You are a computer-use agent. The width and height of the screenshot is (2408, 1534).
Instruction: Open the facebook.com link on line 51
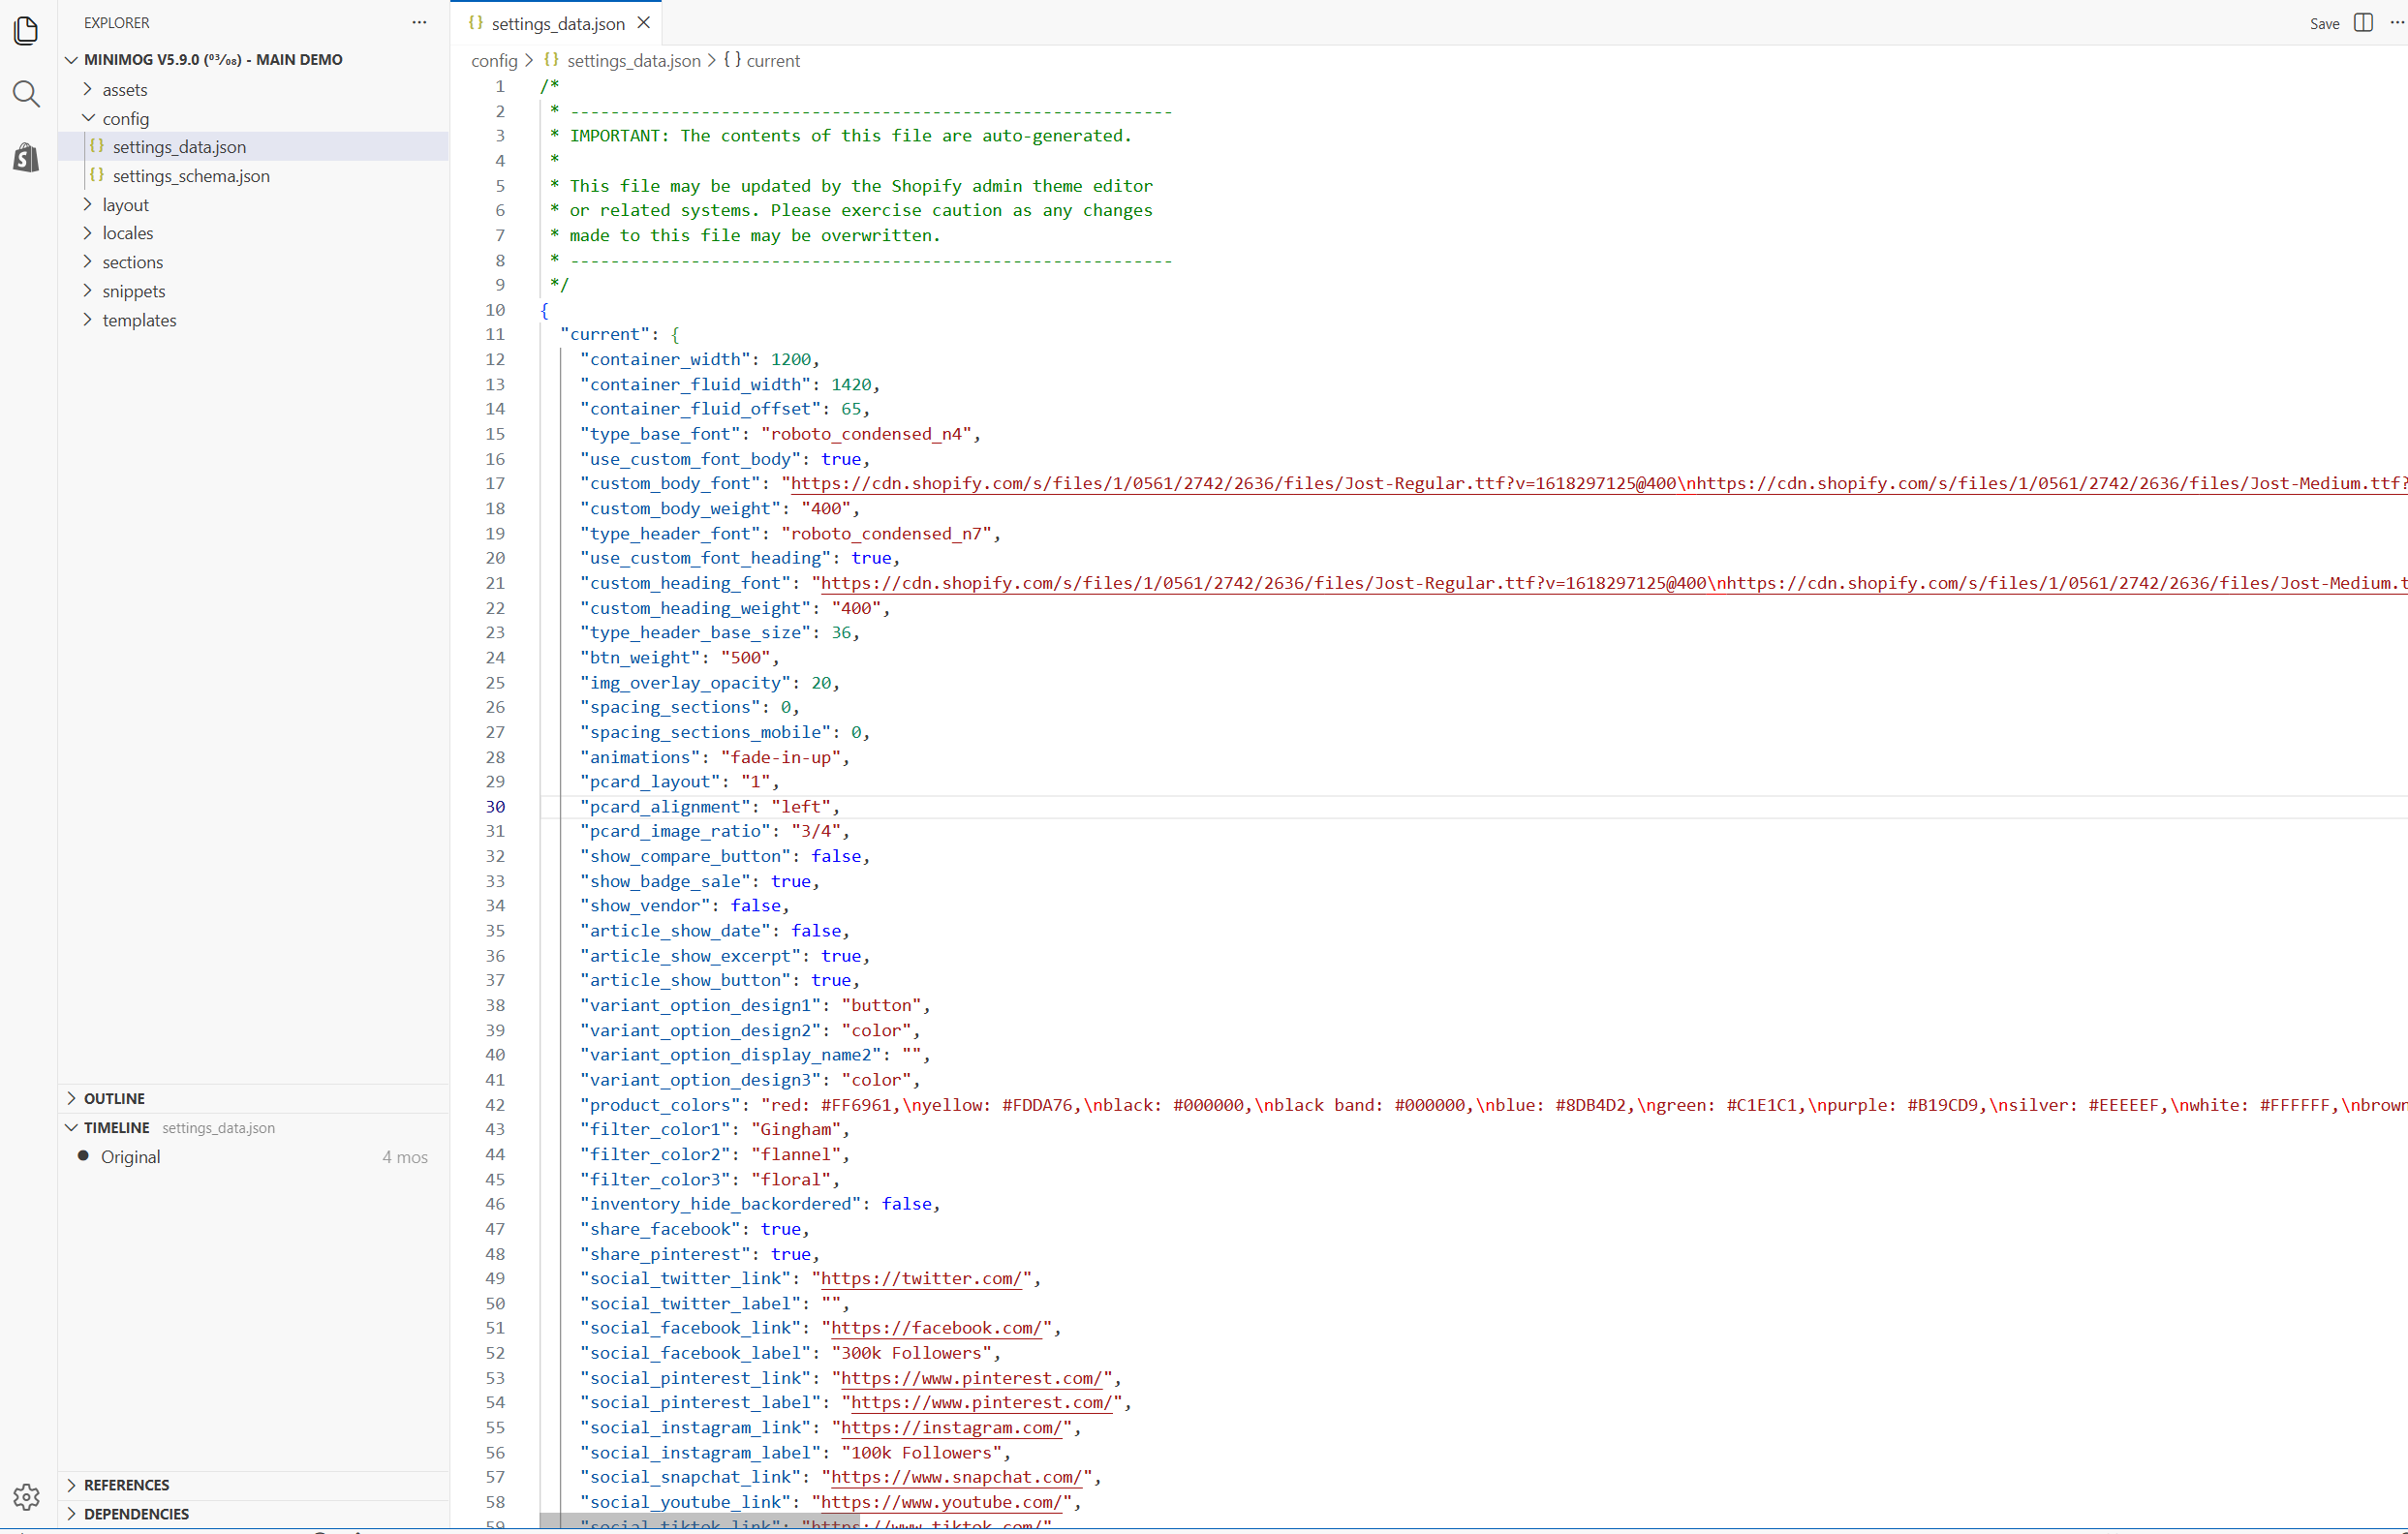click(x=936, y=1328)
